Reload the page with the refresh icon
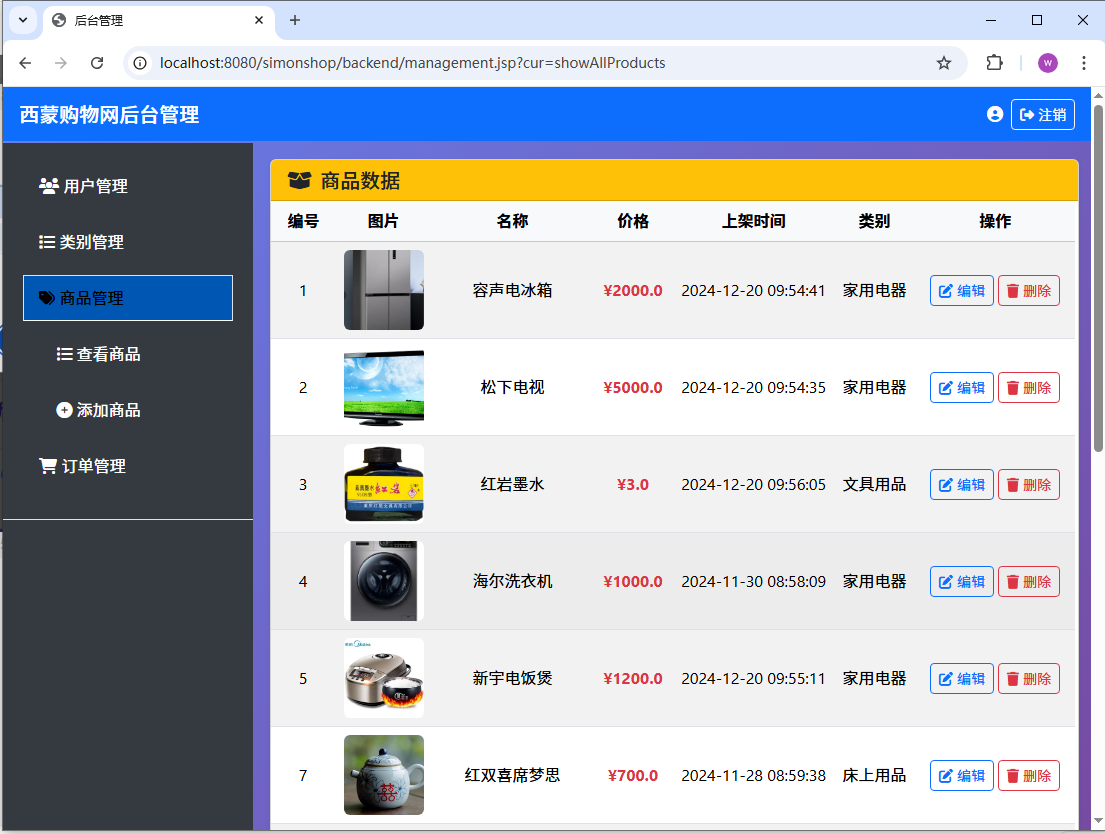 point(97,63)
